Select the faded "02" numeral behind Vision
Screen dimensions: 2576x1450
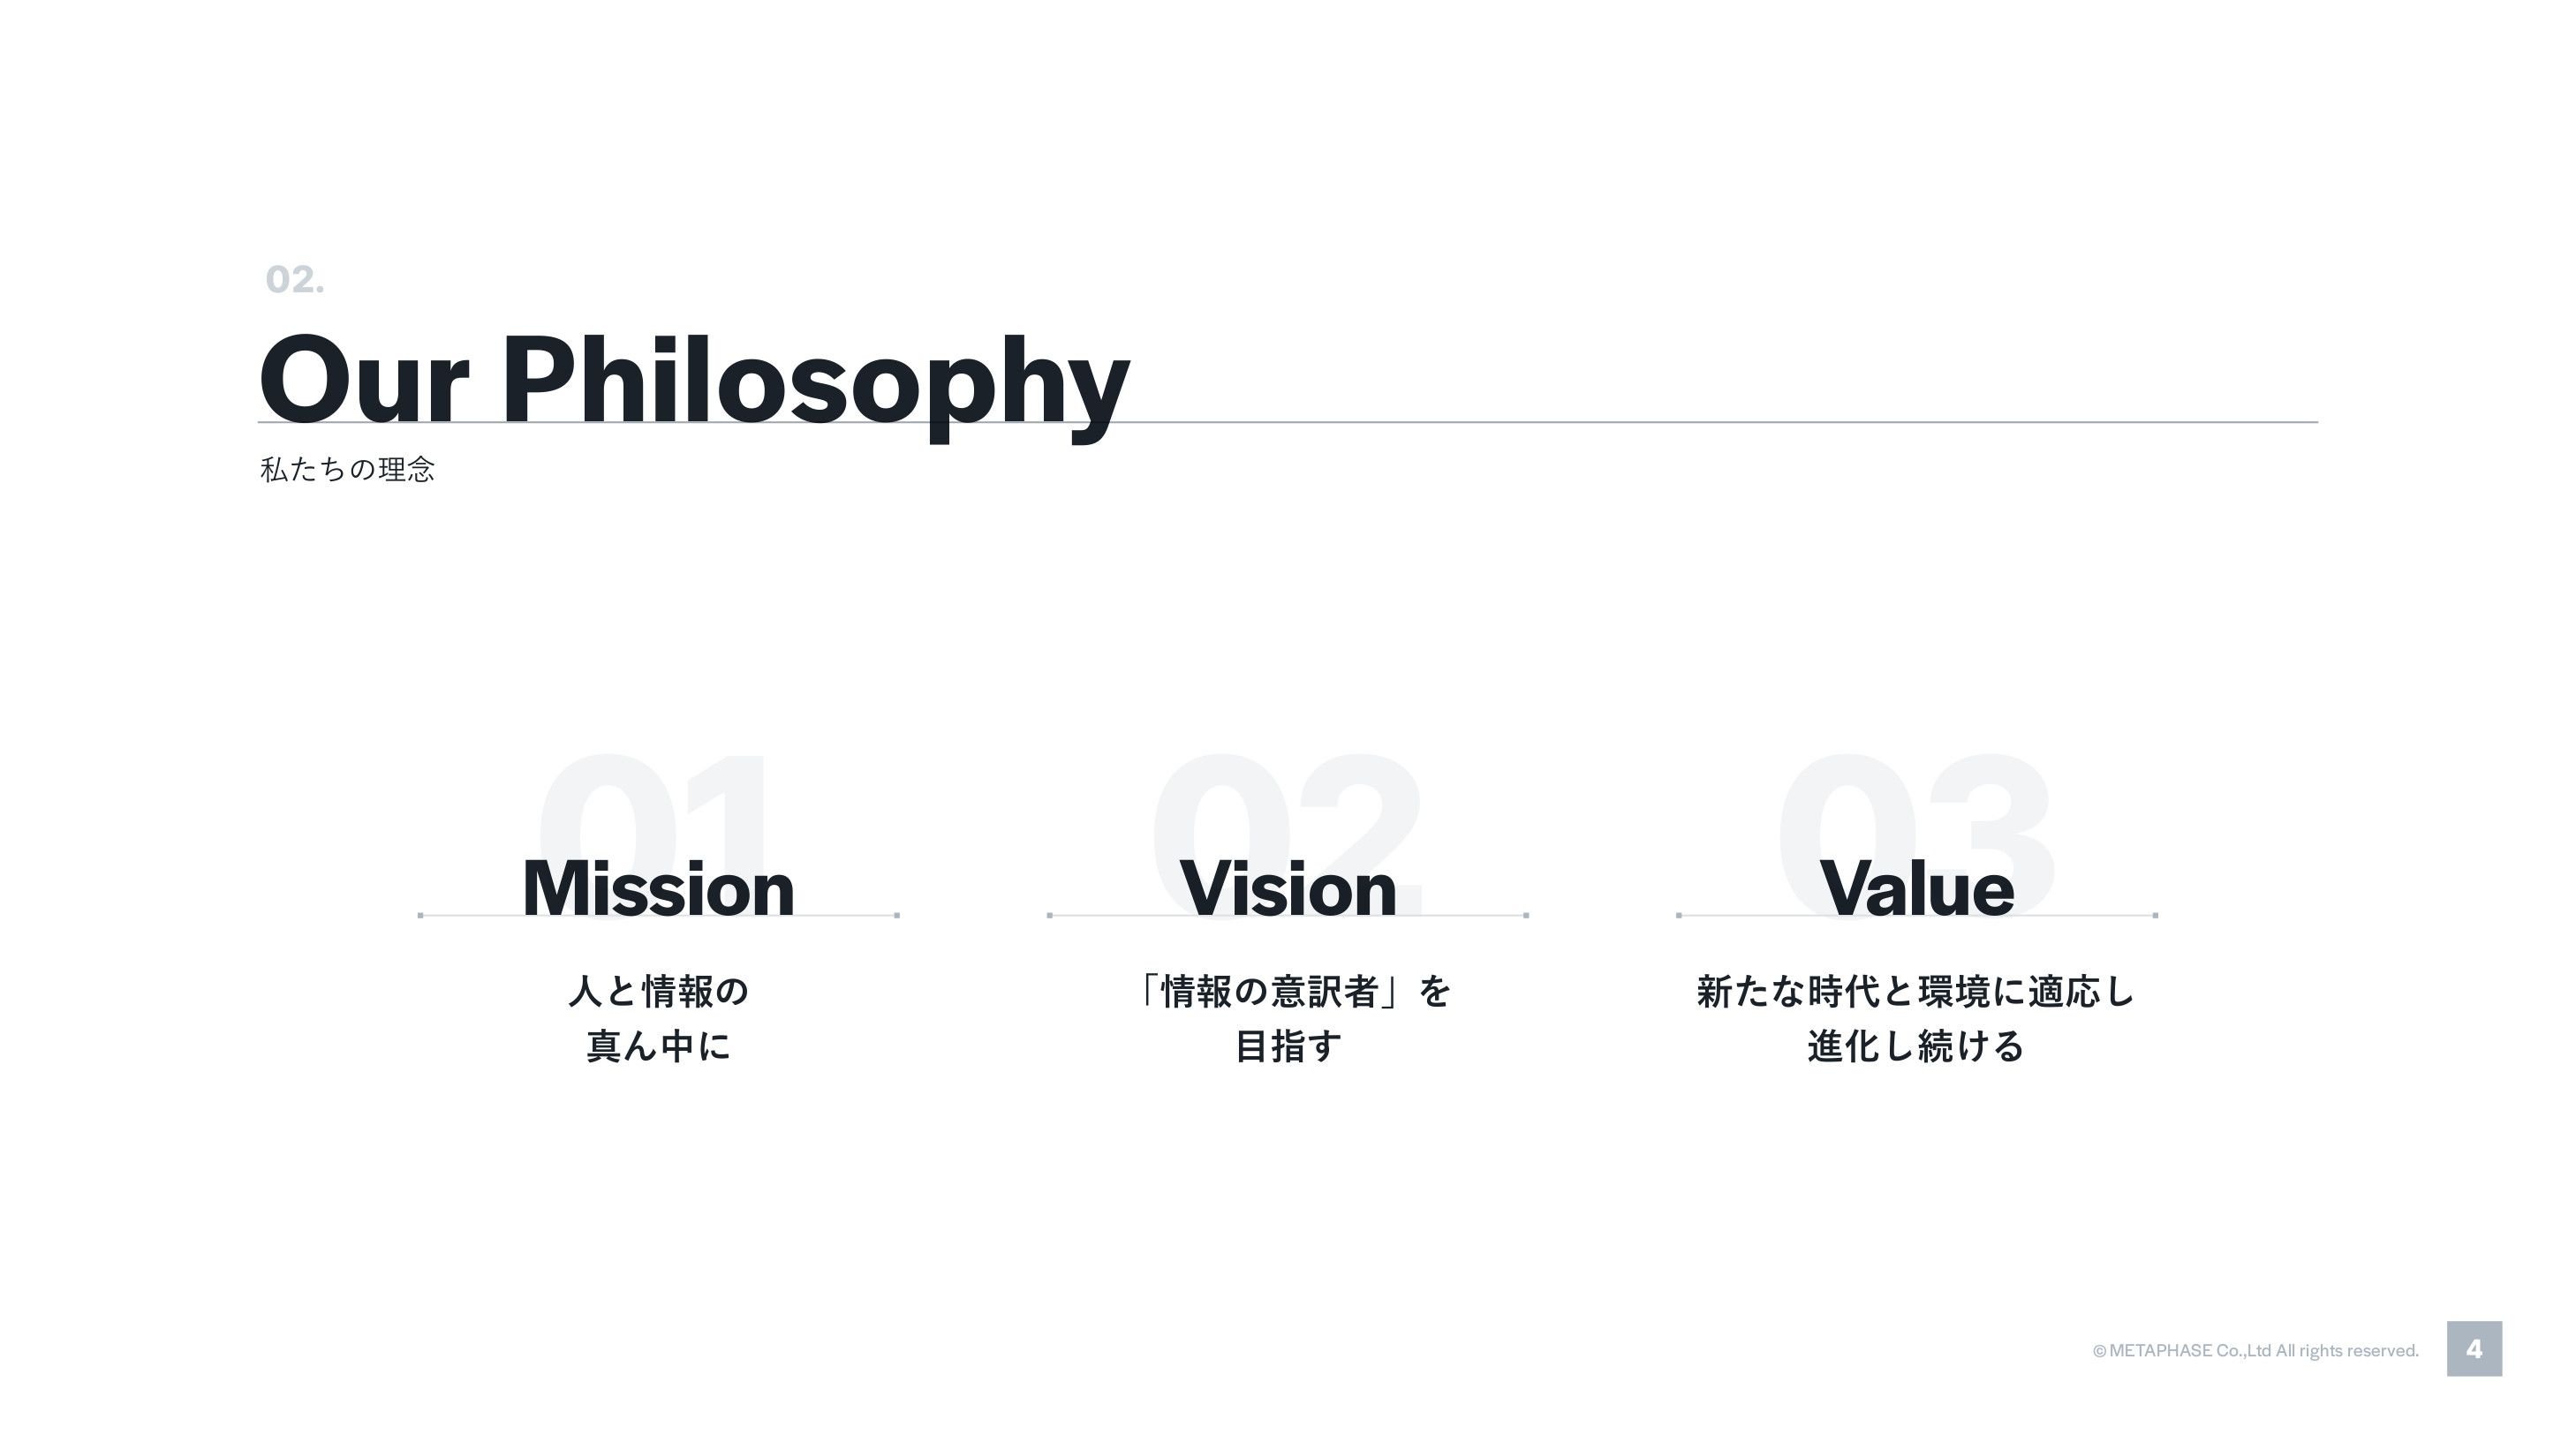coord(1288,800)
